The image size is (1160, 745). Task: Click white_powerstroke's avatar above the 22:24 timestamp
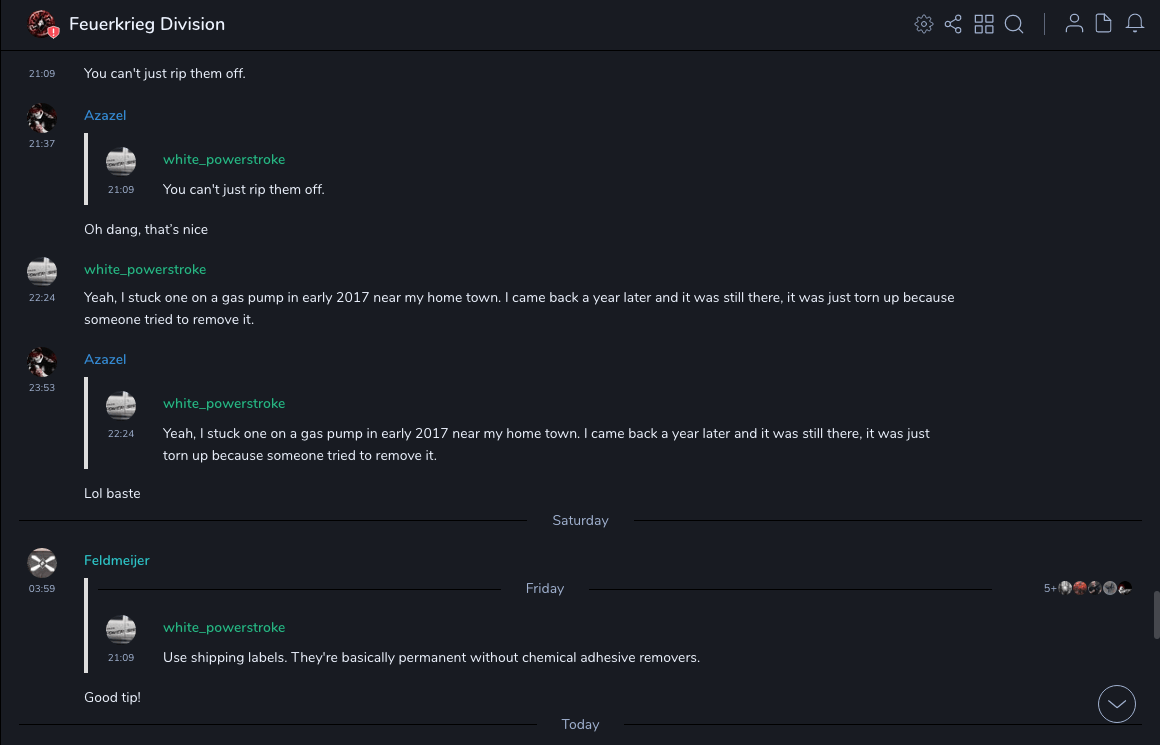(42, 271)
